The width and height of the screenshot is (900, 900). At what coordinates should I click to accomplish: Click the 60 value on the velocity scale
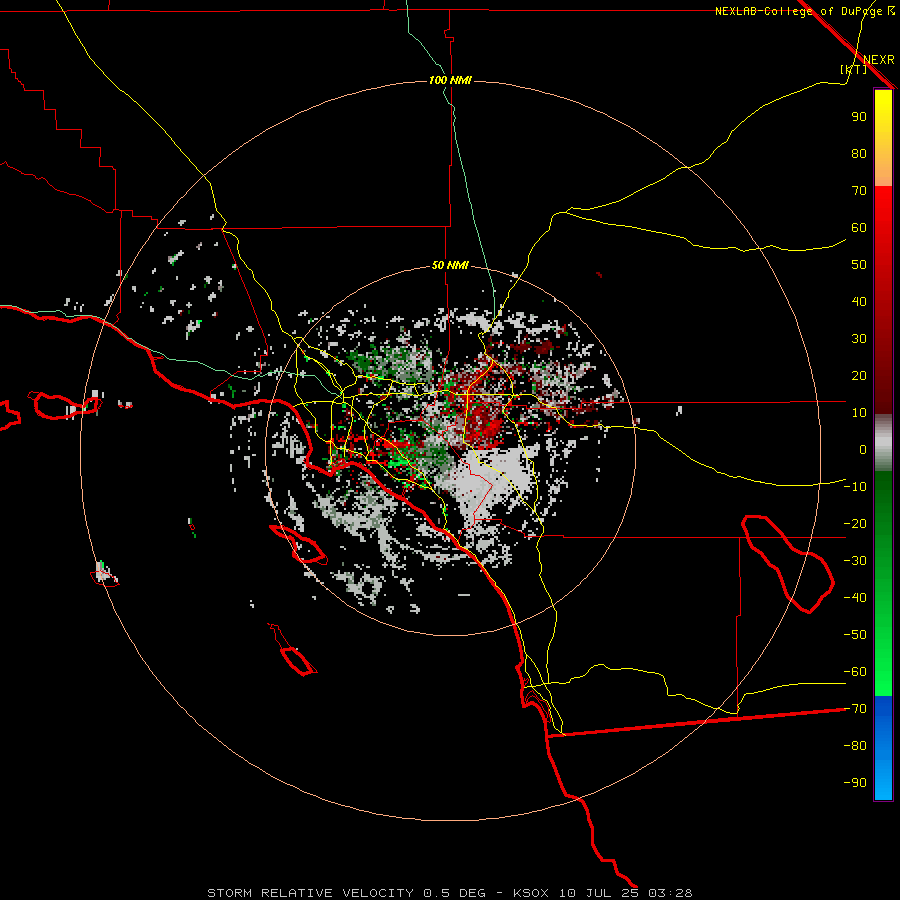click(859, 227)
